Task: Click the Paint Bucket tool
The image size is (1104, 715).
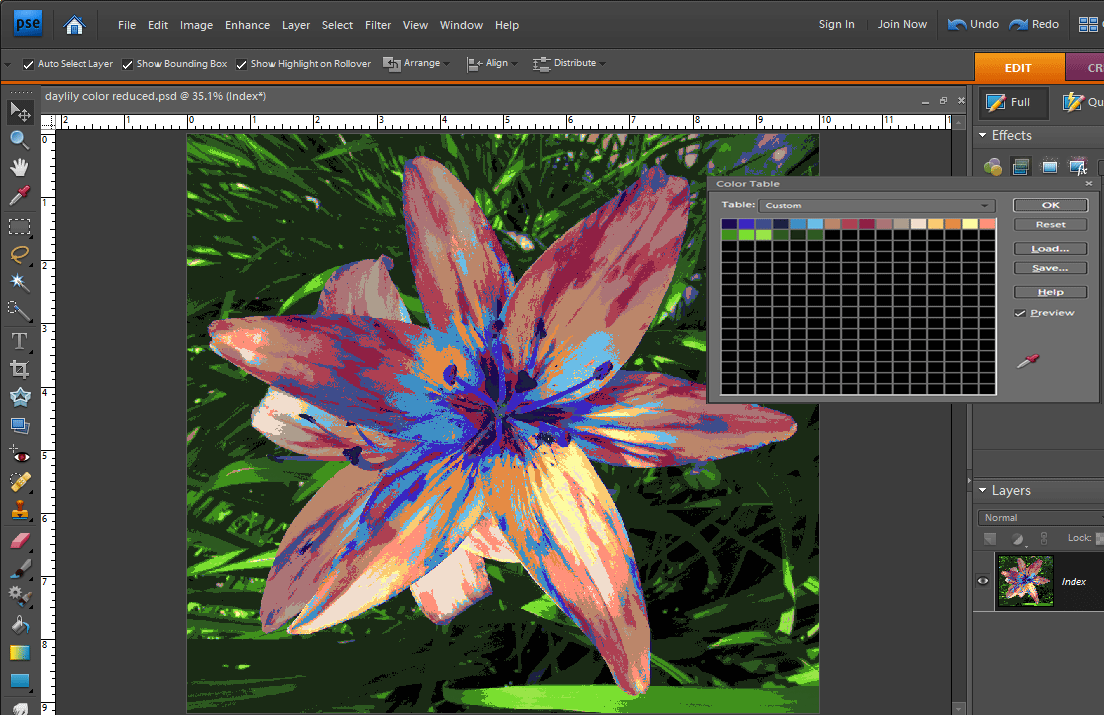Action: pos(19,625)
